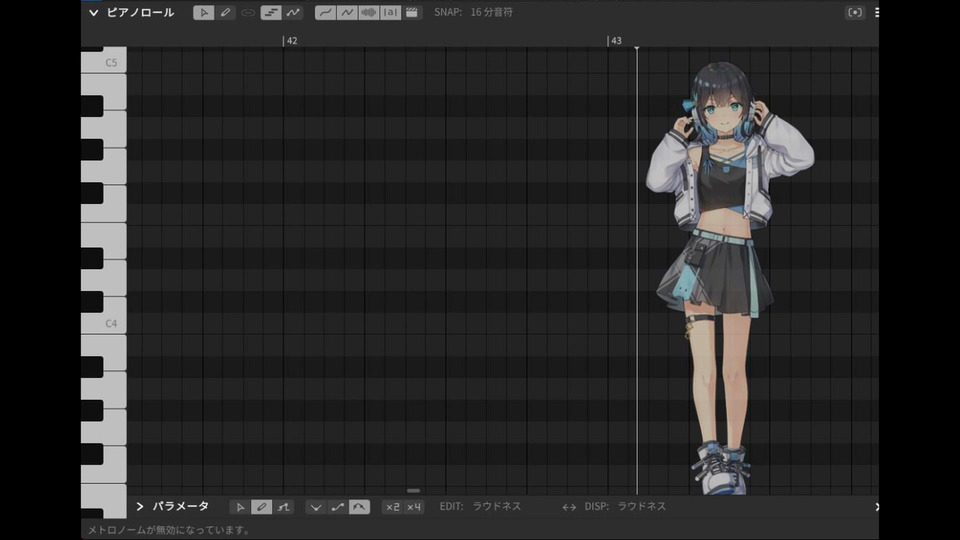960x540 pixels.
Task: Toggle pitch deviation curve display
Action: click(x=347, y=12)
